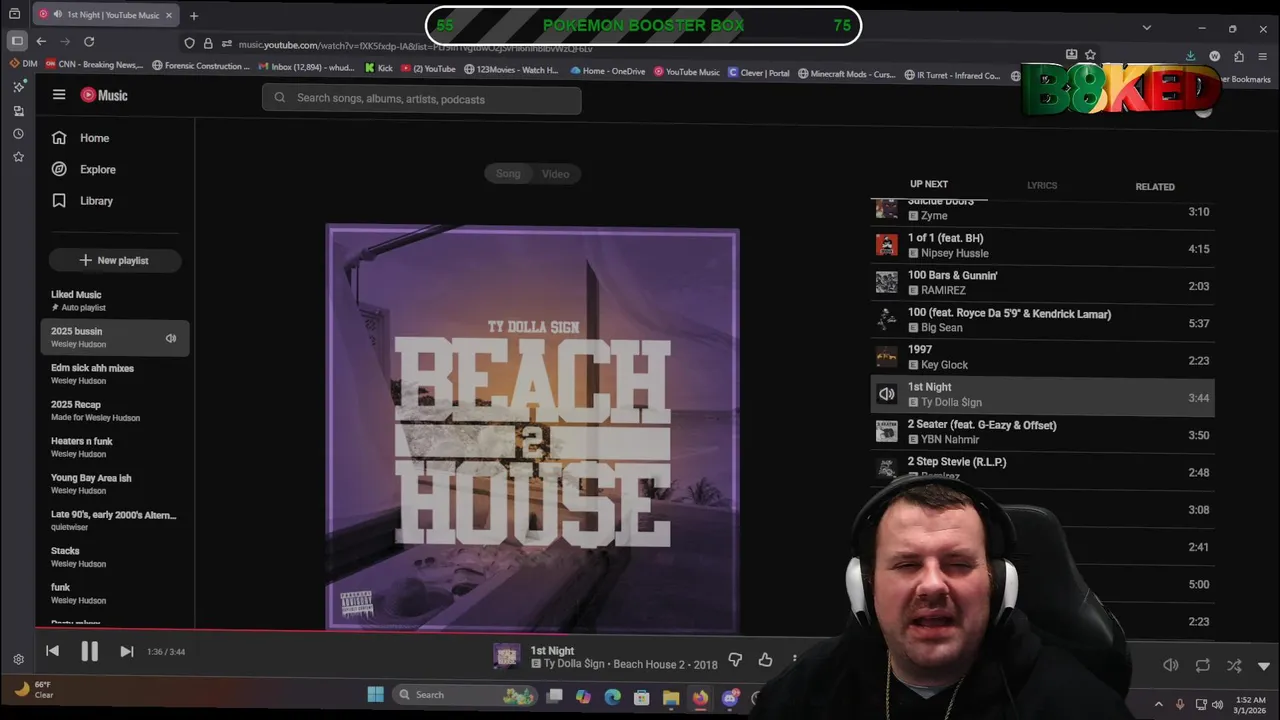Open the YouTube Music bookmark

[x=686, y=71]
